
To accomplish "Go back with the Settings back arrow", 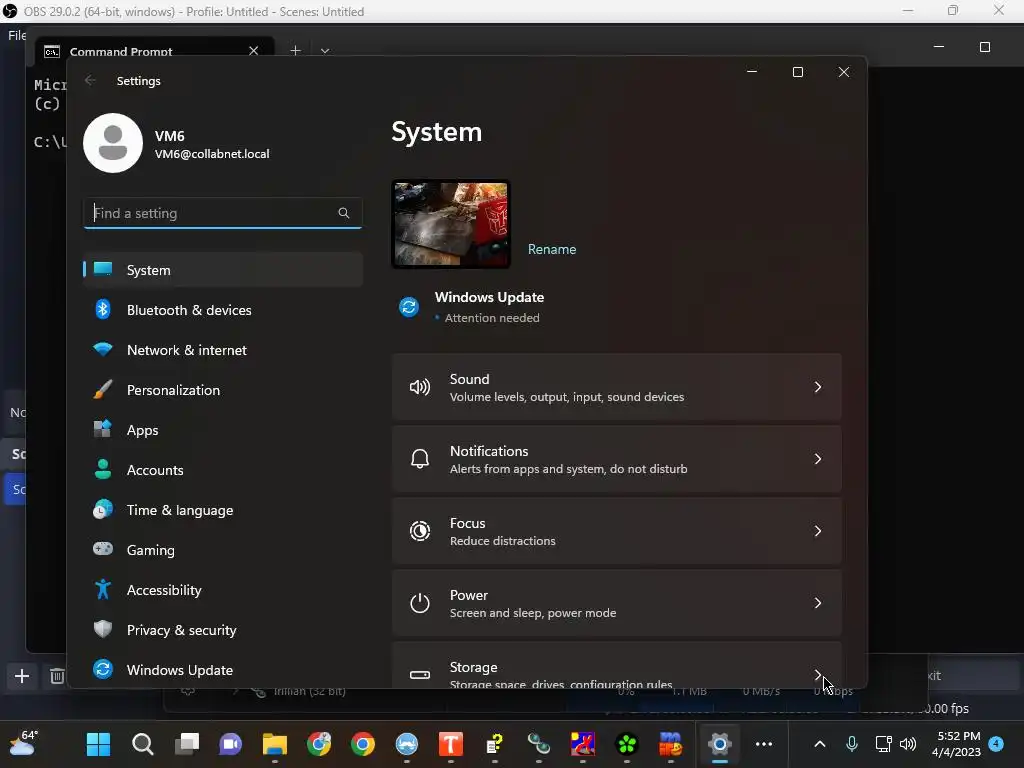I will point(90,80).
